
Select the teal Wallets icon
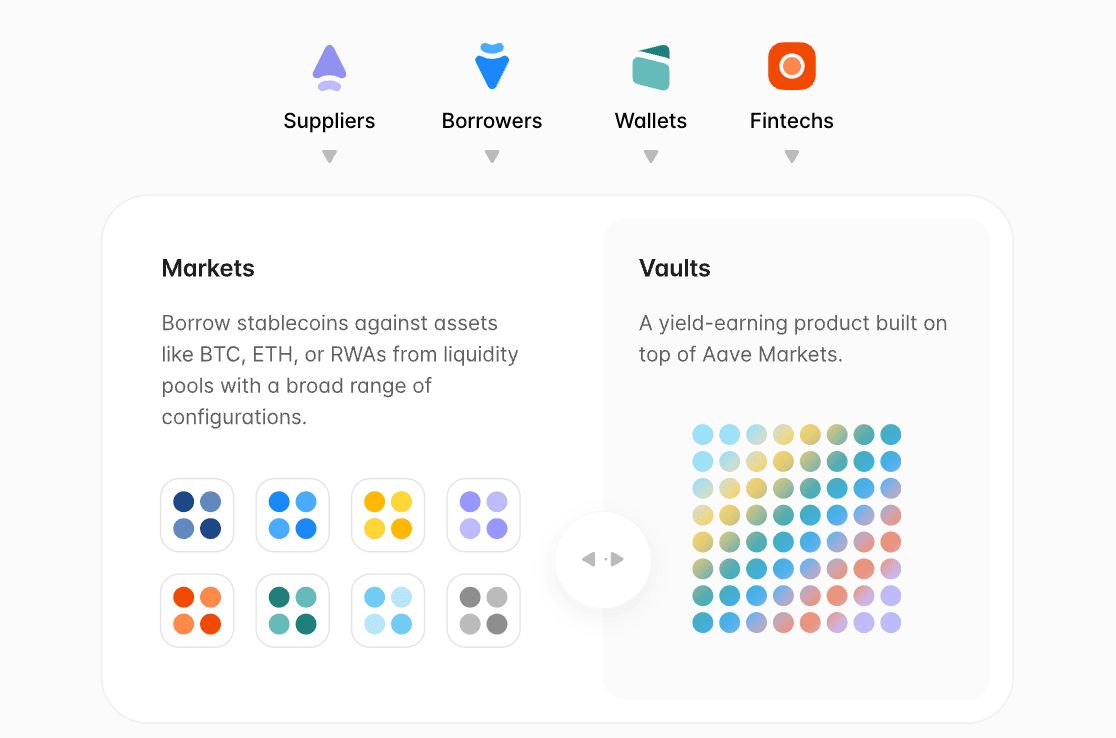[651, 67]
